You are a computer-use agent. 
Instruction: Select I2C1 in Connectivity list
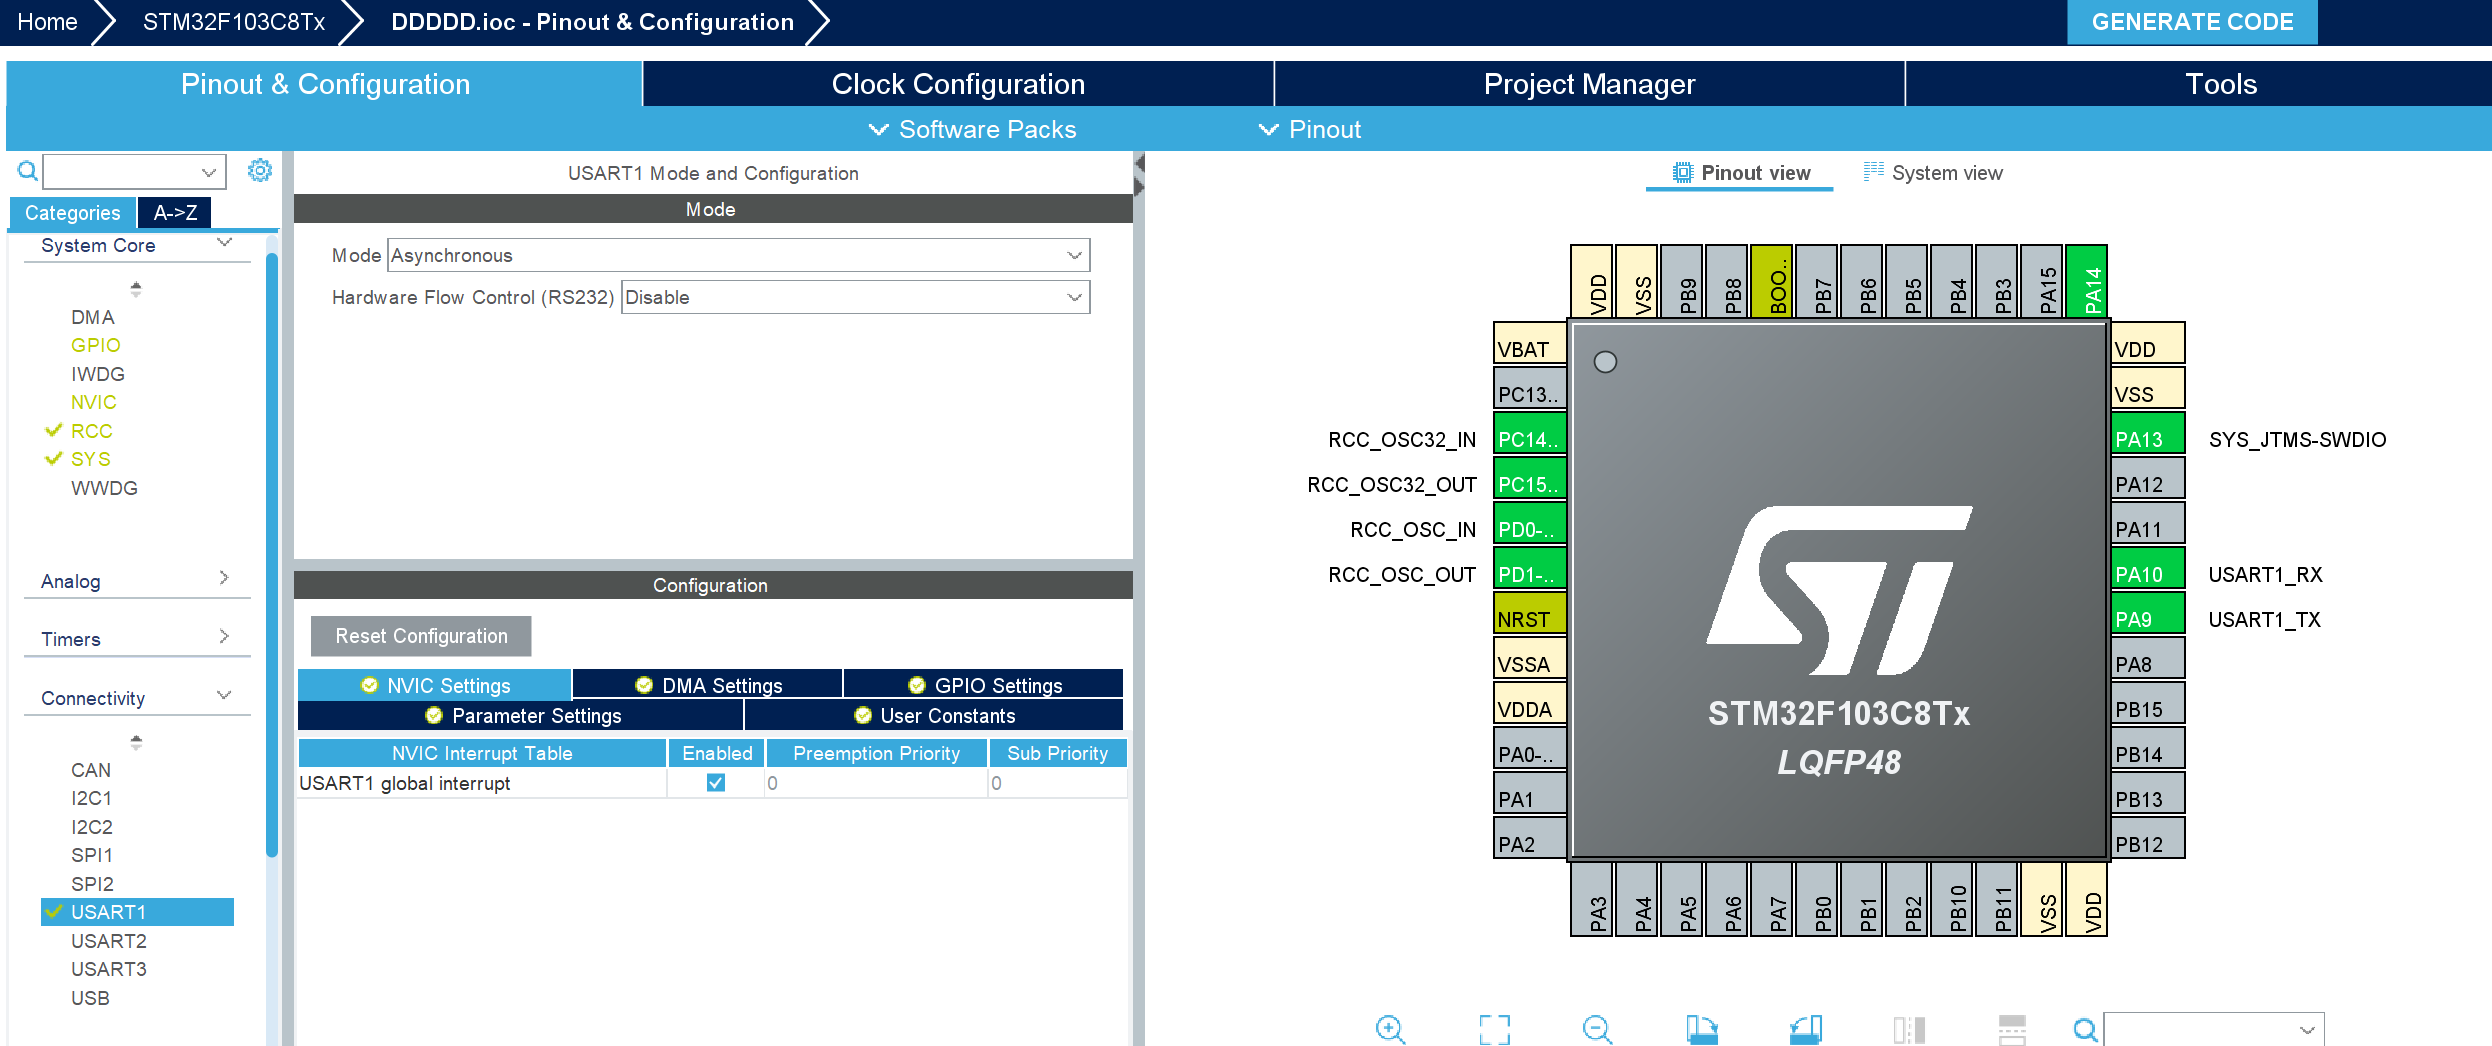[x=91, y=798]
